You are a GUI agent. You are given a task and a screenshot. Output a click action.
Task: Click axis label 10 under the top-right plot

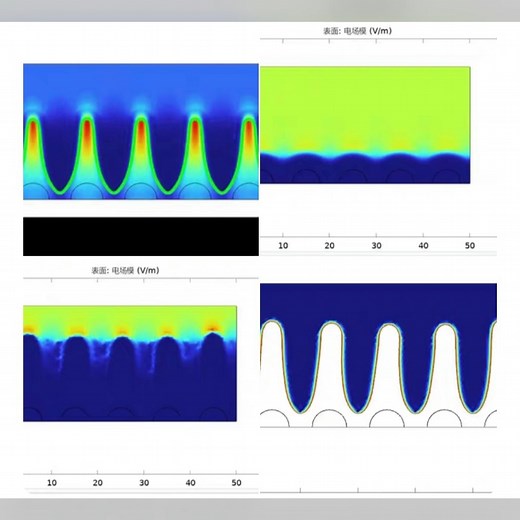(283, 246)
